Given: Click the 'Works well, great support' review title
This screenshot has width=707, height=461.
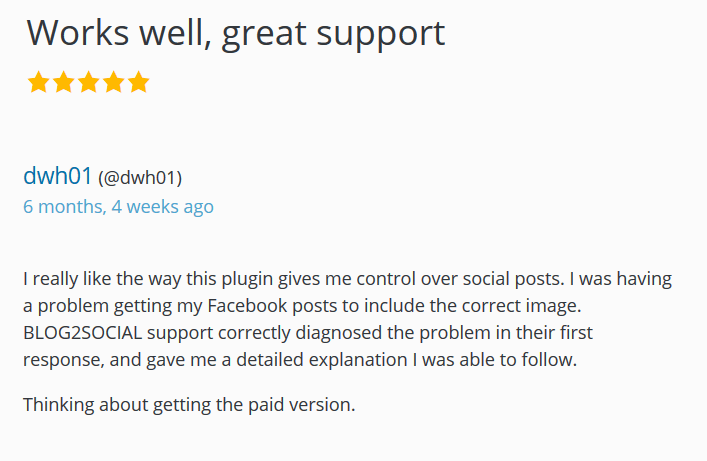Looking at the screenshot, I should (236, 33).
